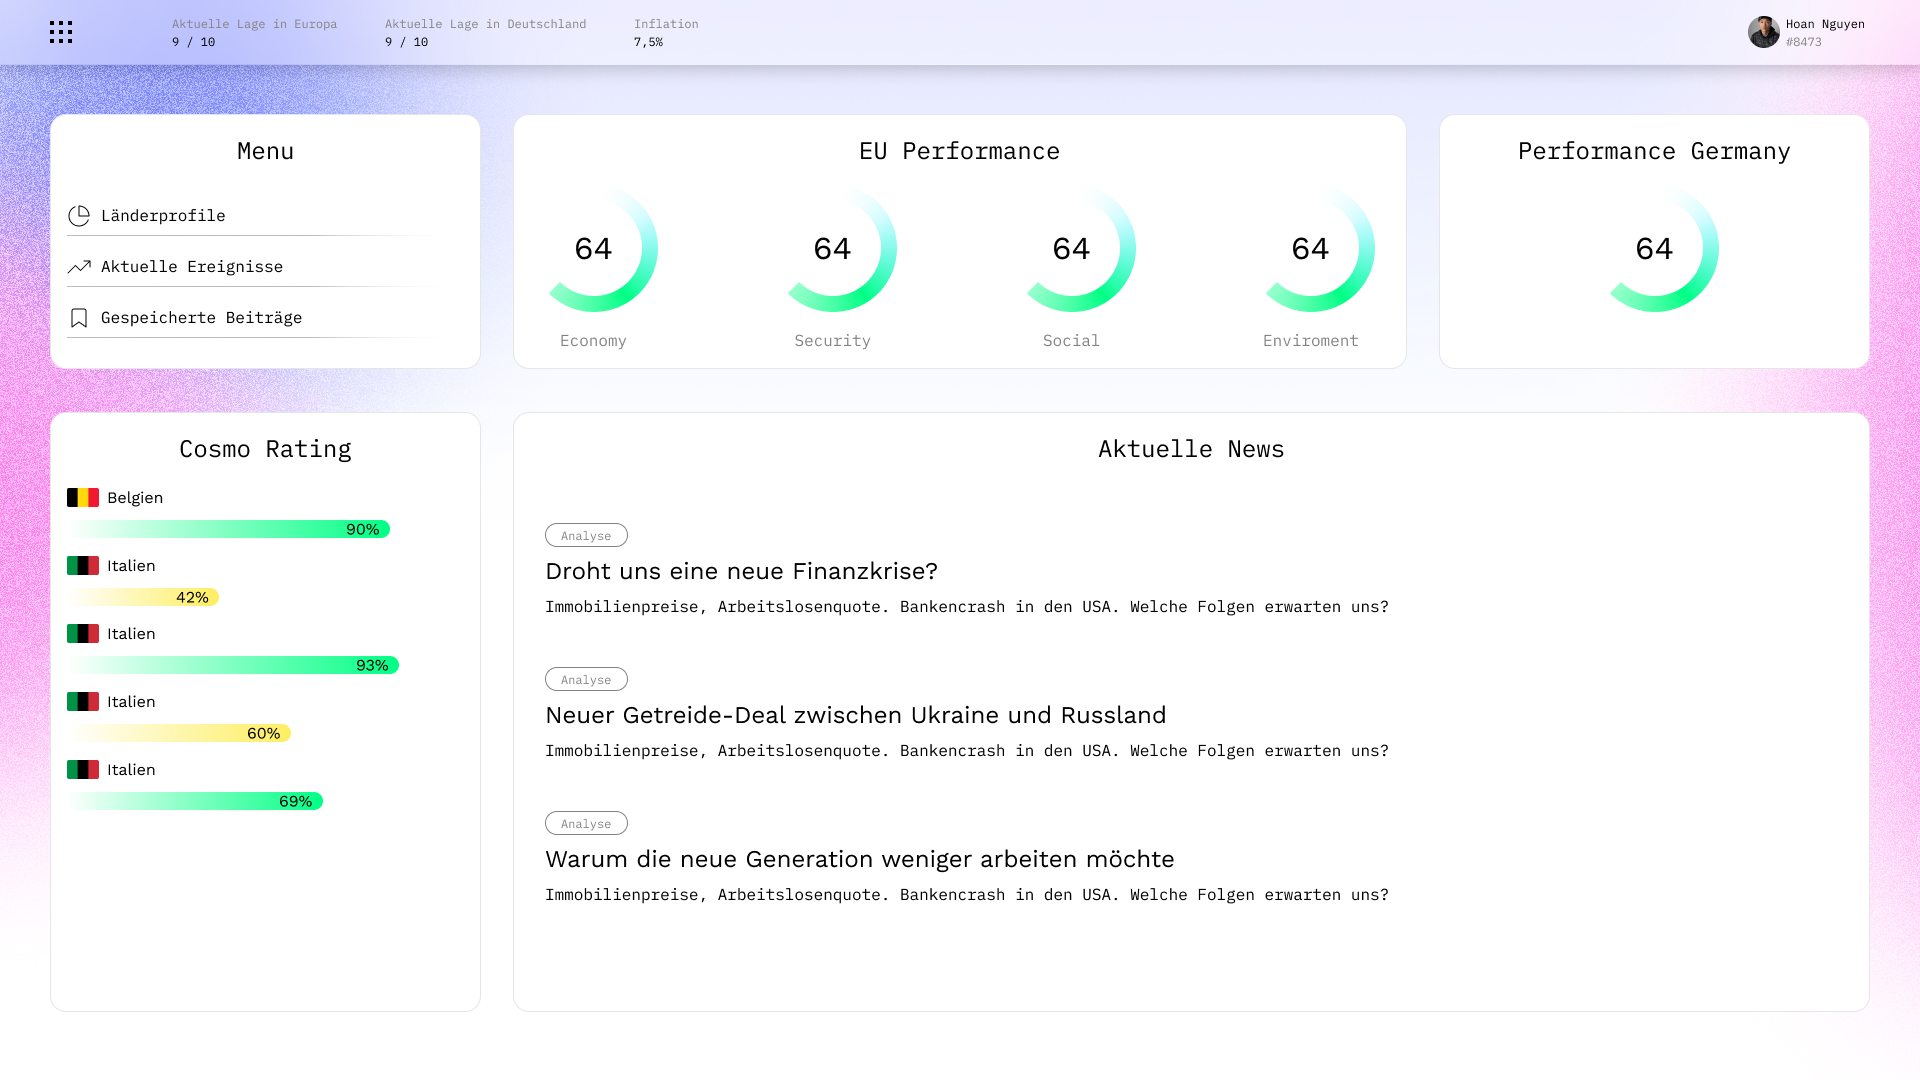Click the Analyse tag above the Finanzkrise article

click(586, 536)
